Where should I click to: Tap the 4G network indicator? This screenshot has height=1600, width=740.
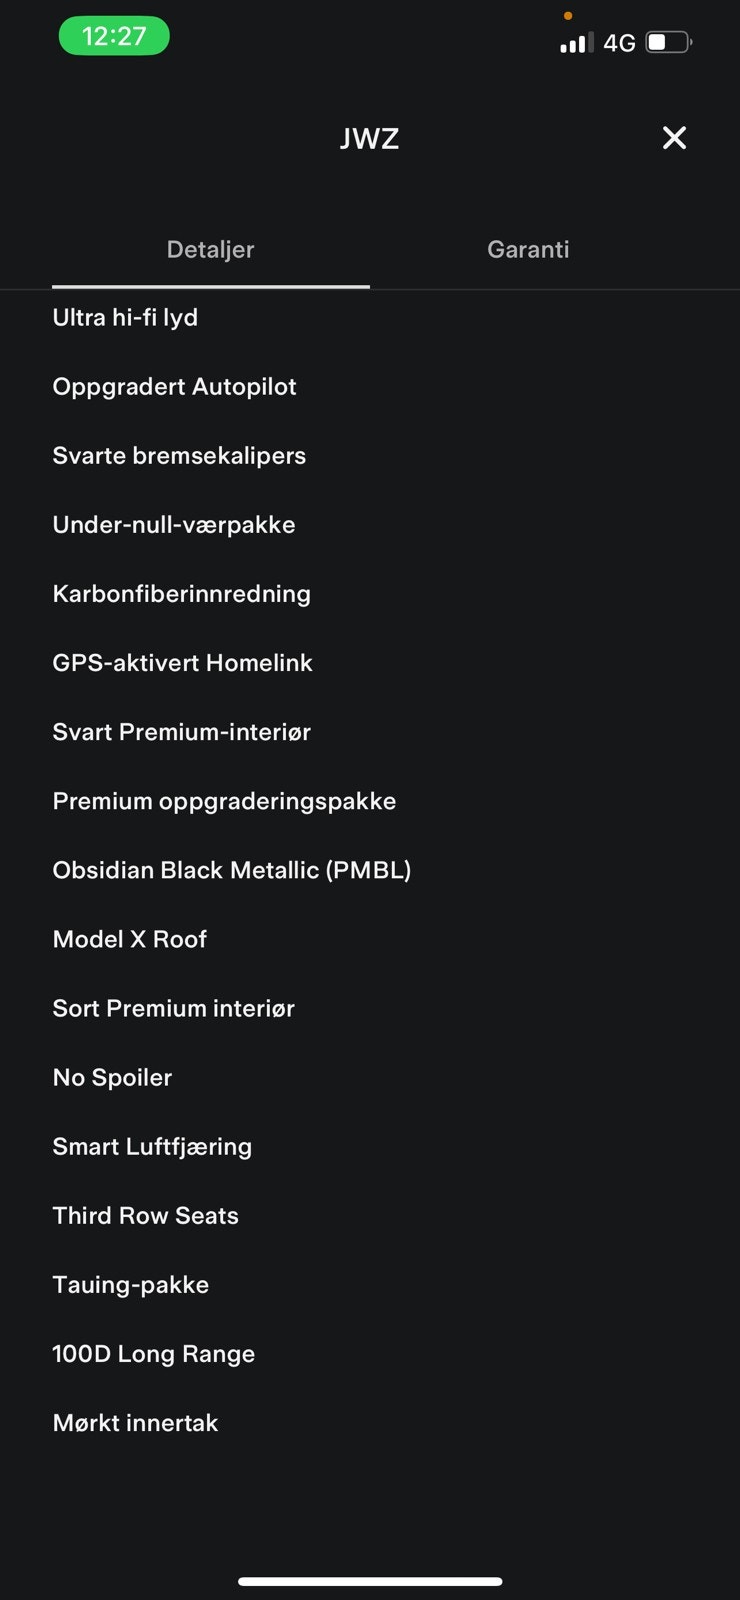coord(620,43)
